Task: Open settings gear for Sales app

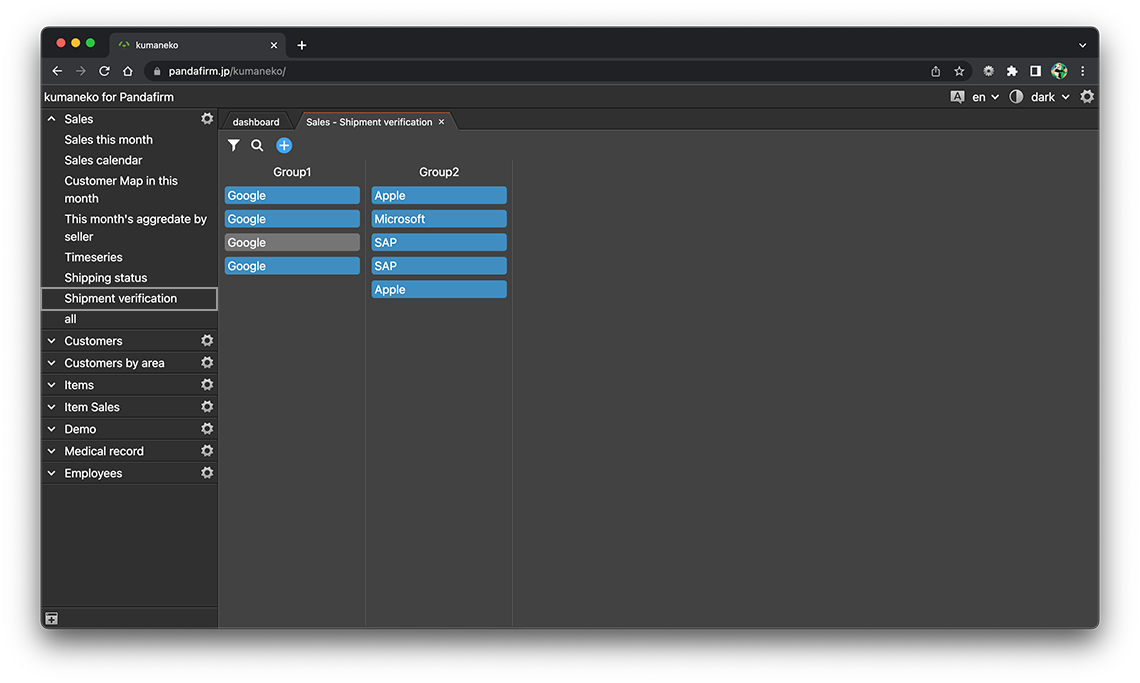Action: pyautogui.click(x=207, y=119)
